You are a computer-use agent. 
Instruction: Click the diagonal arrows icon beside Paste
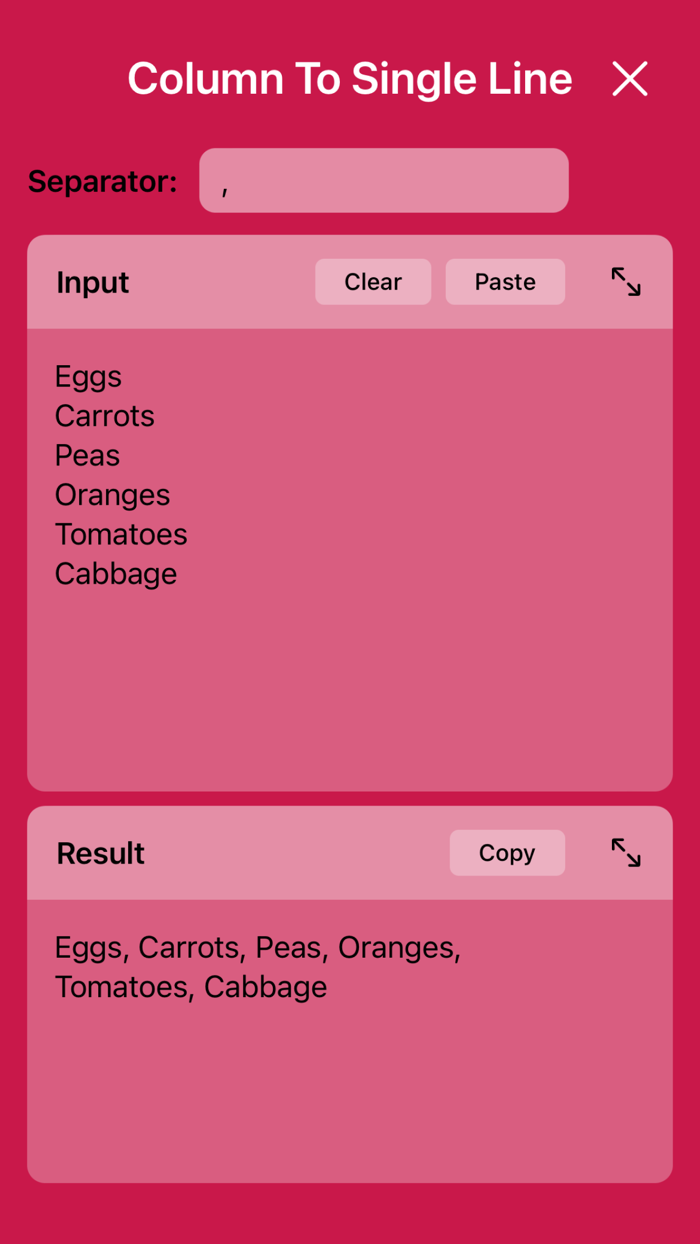coord(624,282)
